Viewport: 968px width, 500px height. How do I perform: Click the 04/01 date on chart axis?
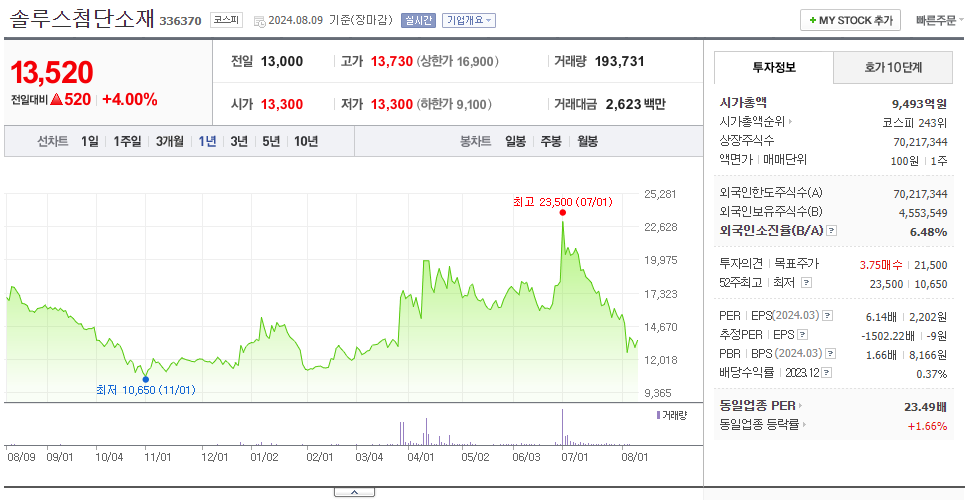click(421, 457)
